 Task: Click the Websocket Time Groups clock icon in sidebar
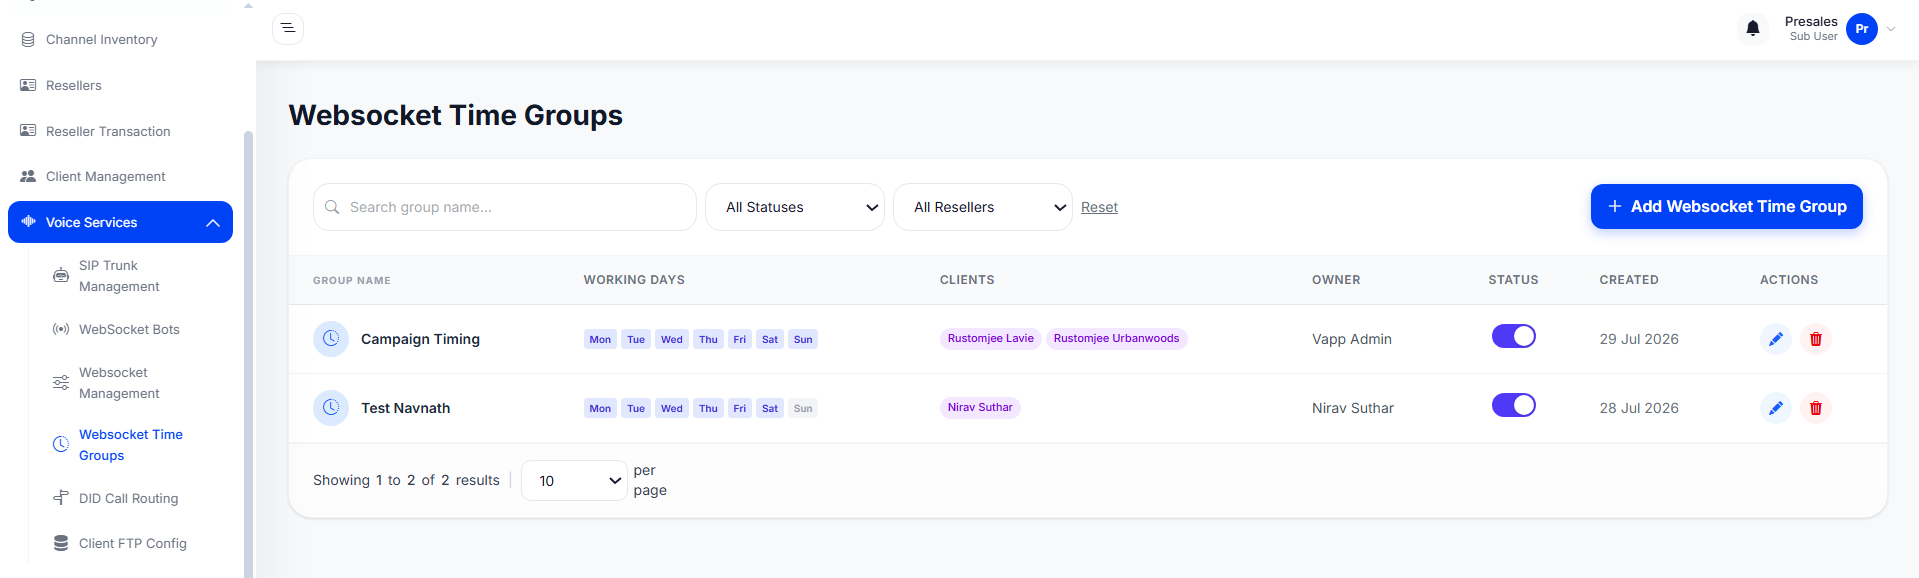click(x=61, y=445)
